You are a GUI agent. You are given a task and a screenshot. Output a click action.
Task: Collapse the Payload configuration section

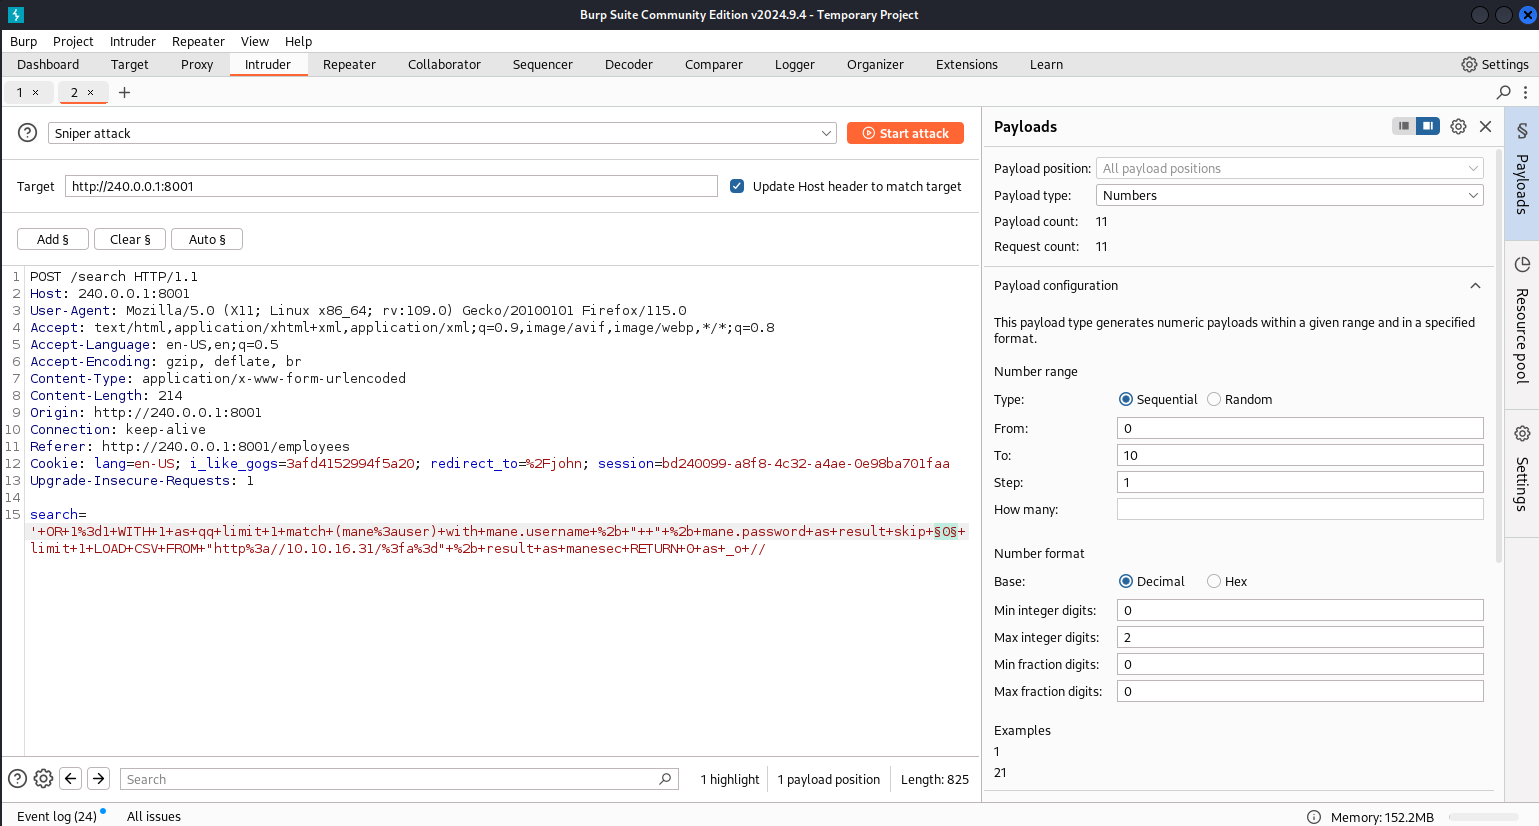click(x=1475, y=285)
